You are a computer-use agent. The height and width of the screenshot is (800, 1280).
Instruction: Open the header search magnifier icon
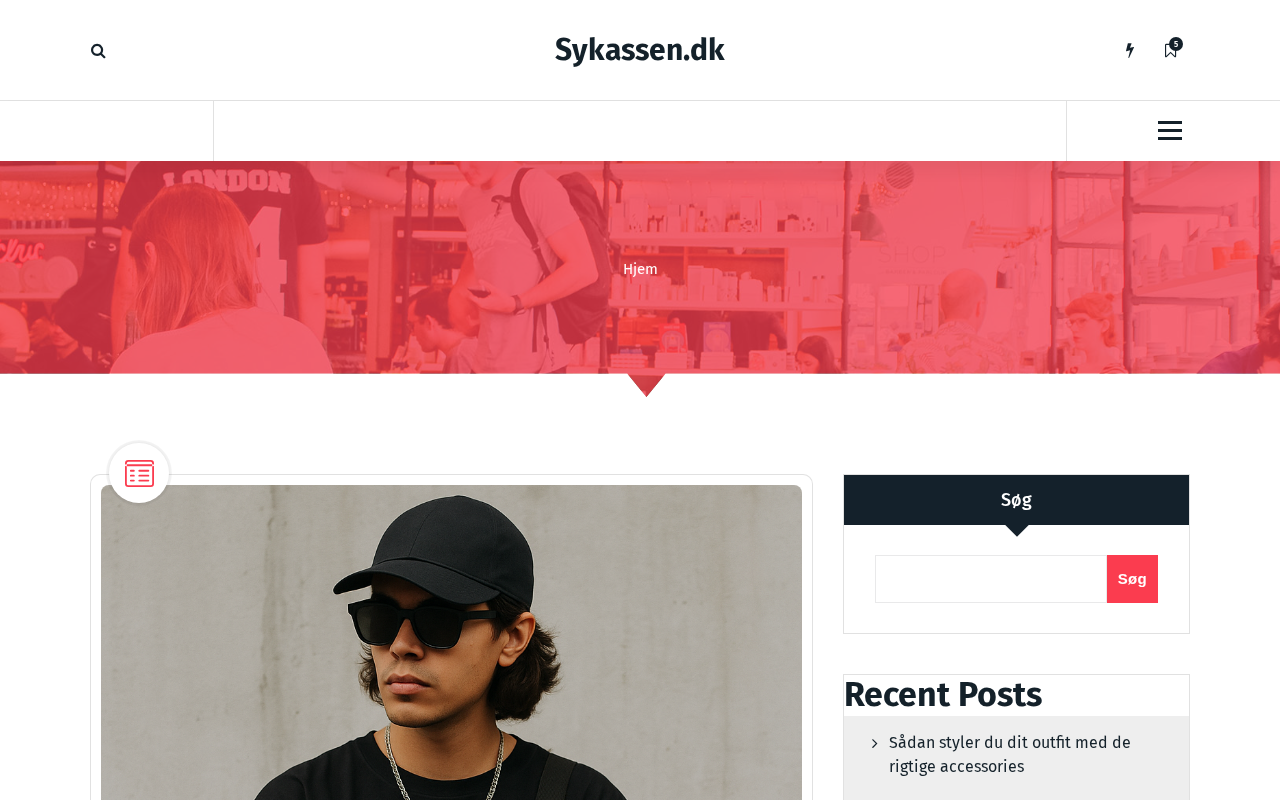pos(98,51)
